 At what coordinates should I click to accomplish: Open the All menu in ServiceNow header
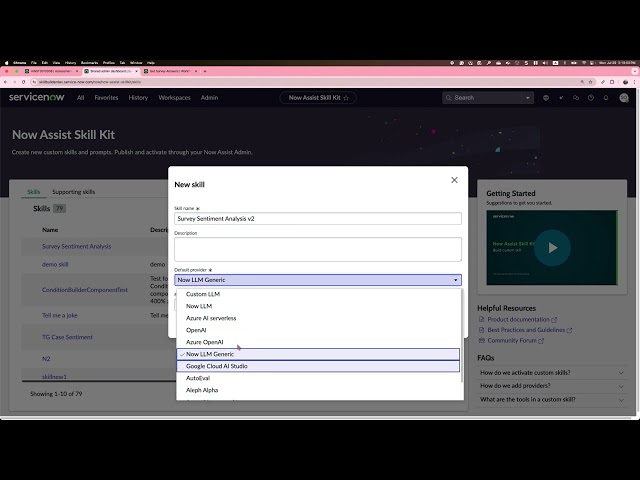(80, 98)
